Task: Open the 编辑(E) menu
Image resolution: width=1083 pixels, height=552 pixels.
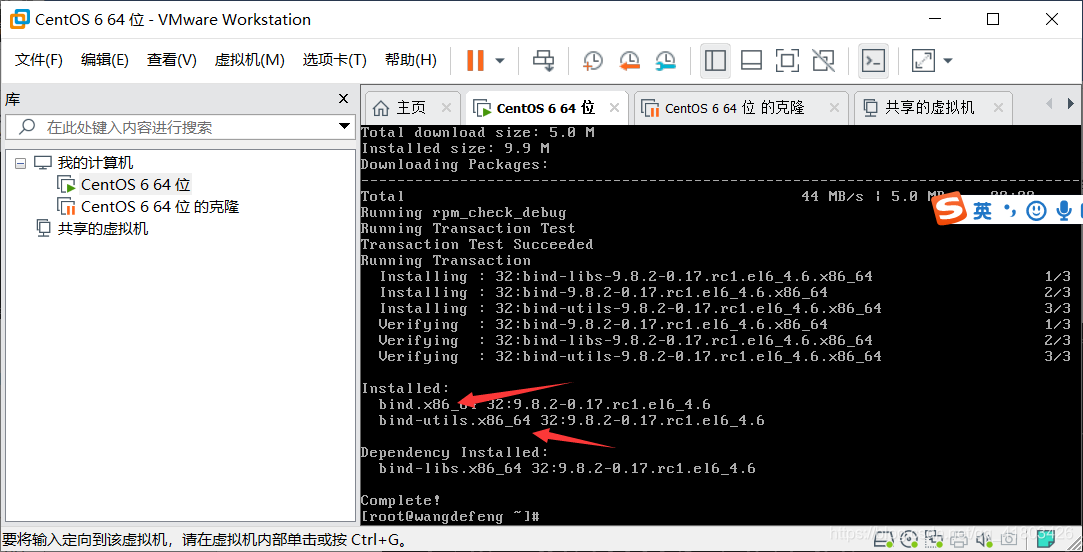Action: [x=104, y=60]
